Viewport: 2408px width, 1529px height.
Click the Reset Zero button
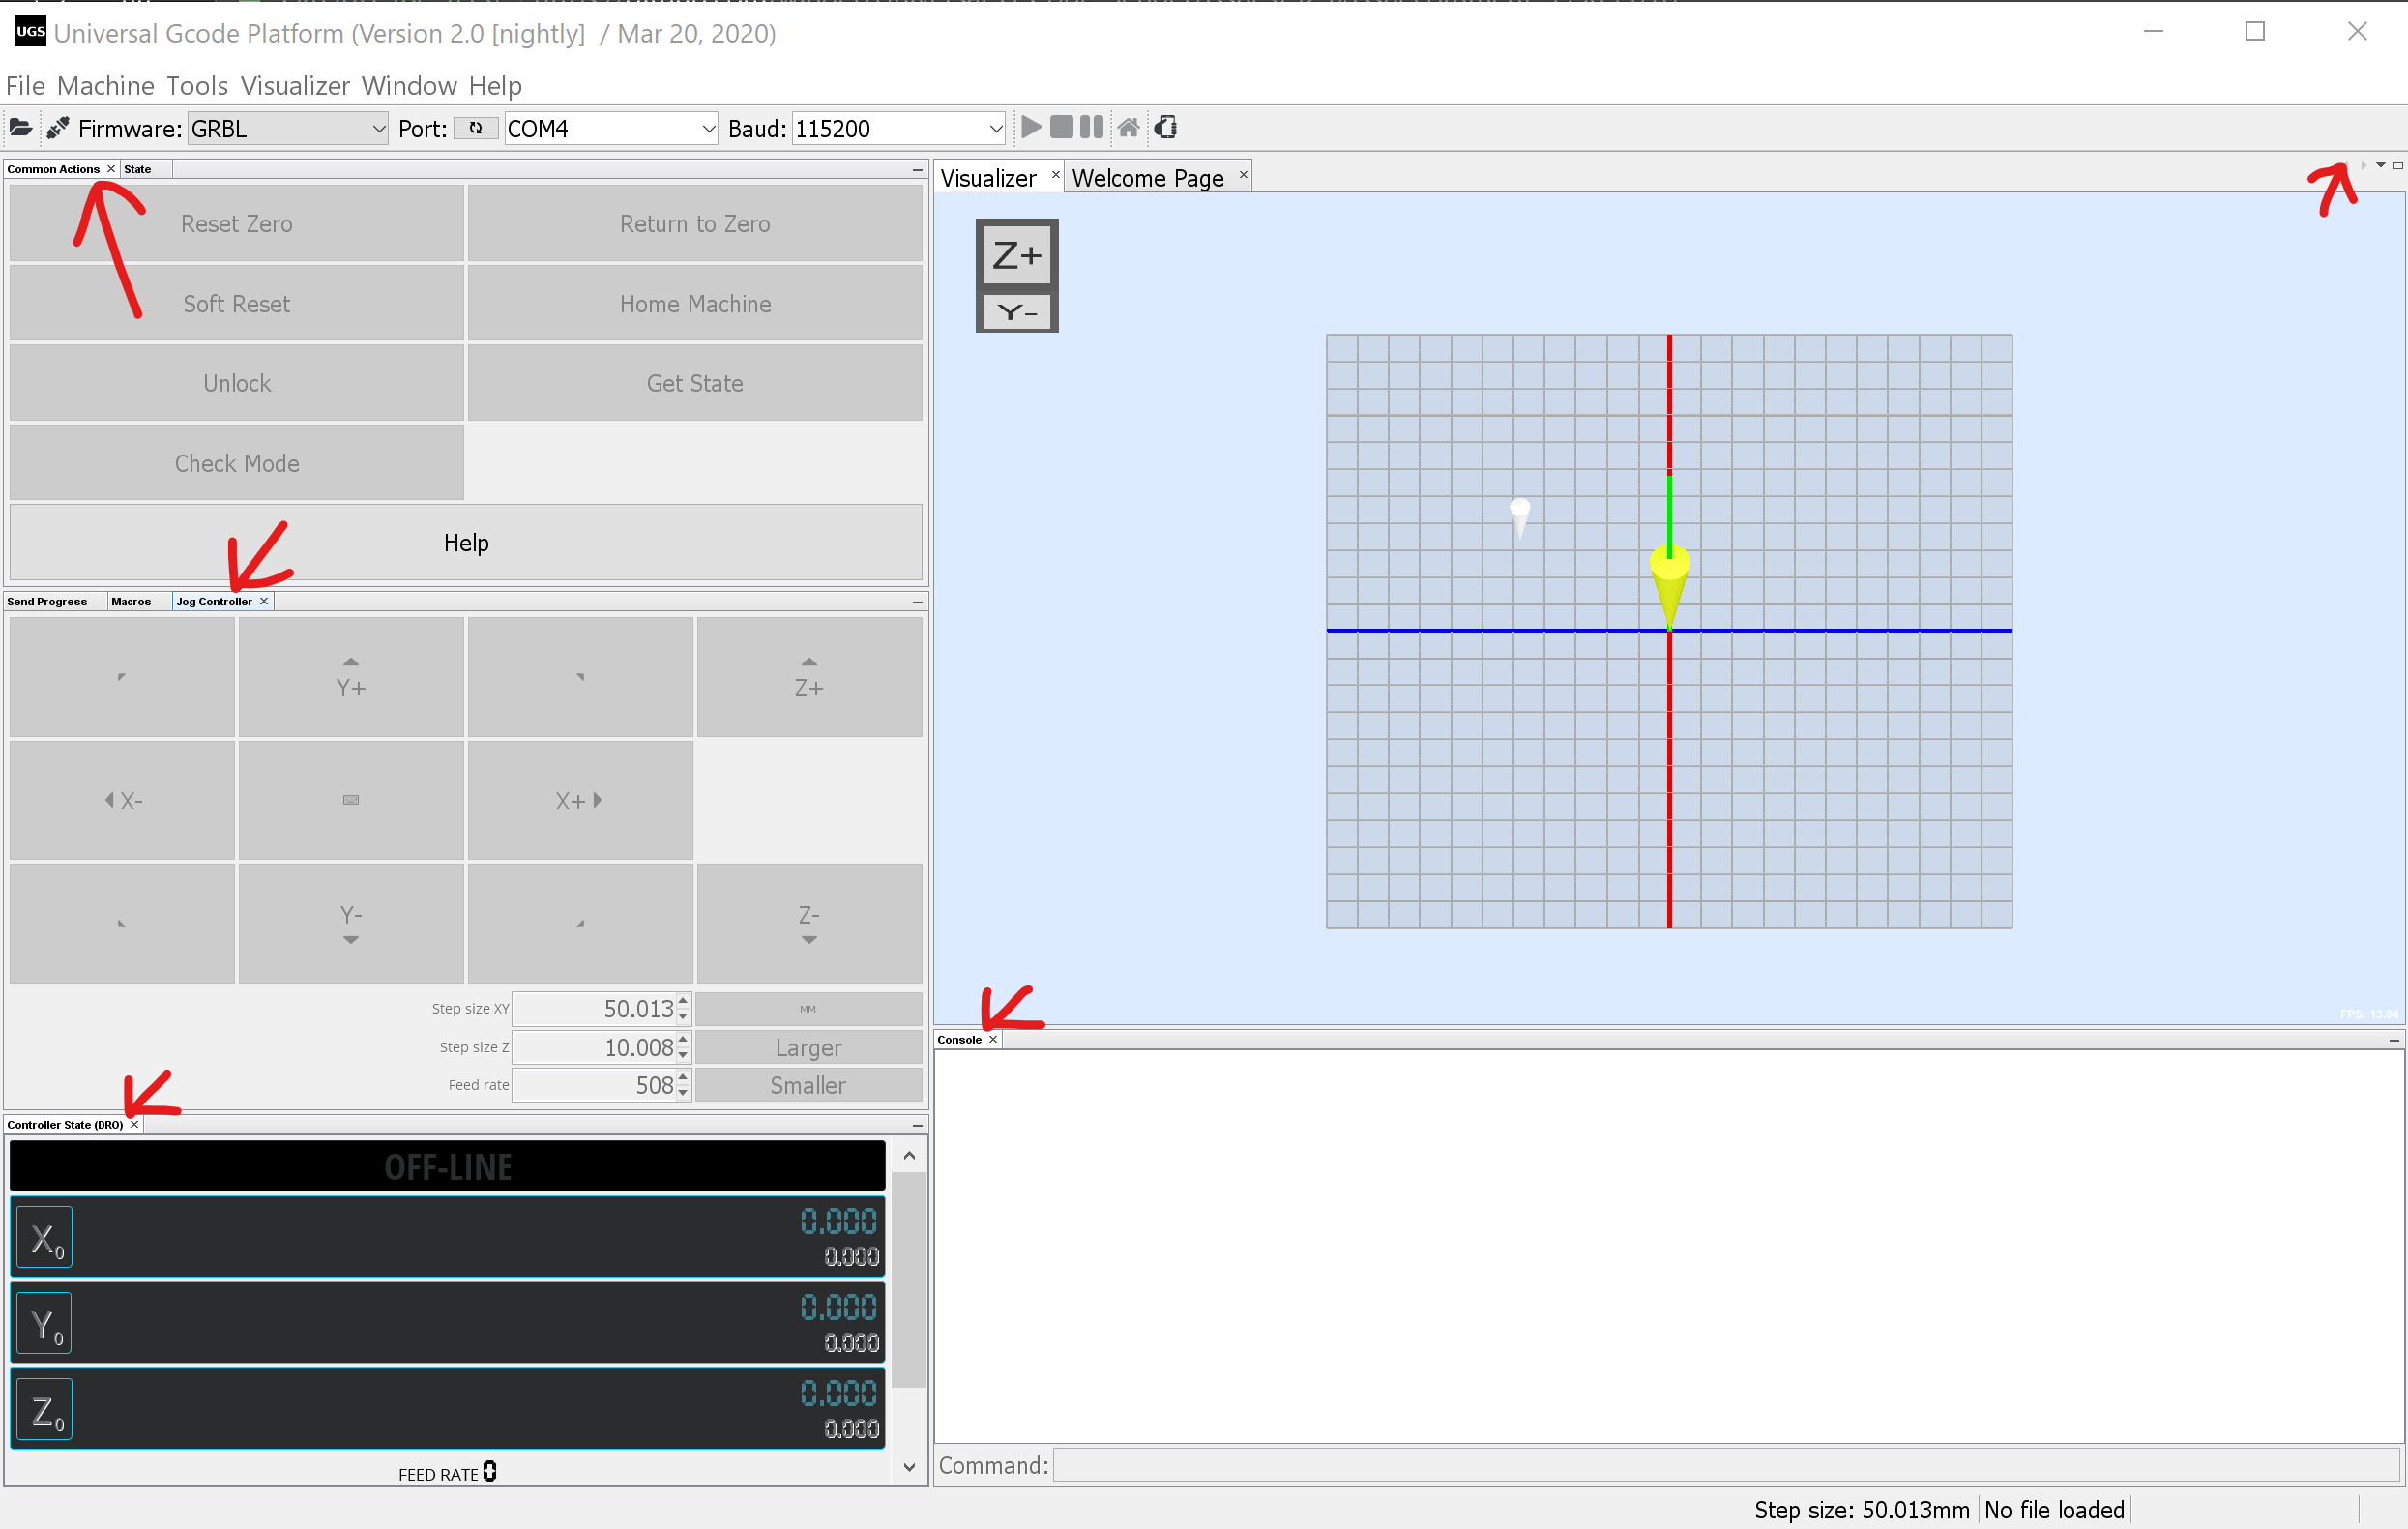click(237, 223)
